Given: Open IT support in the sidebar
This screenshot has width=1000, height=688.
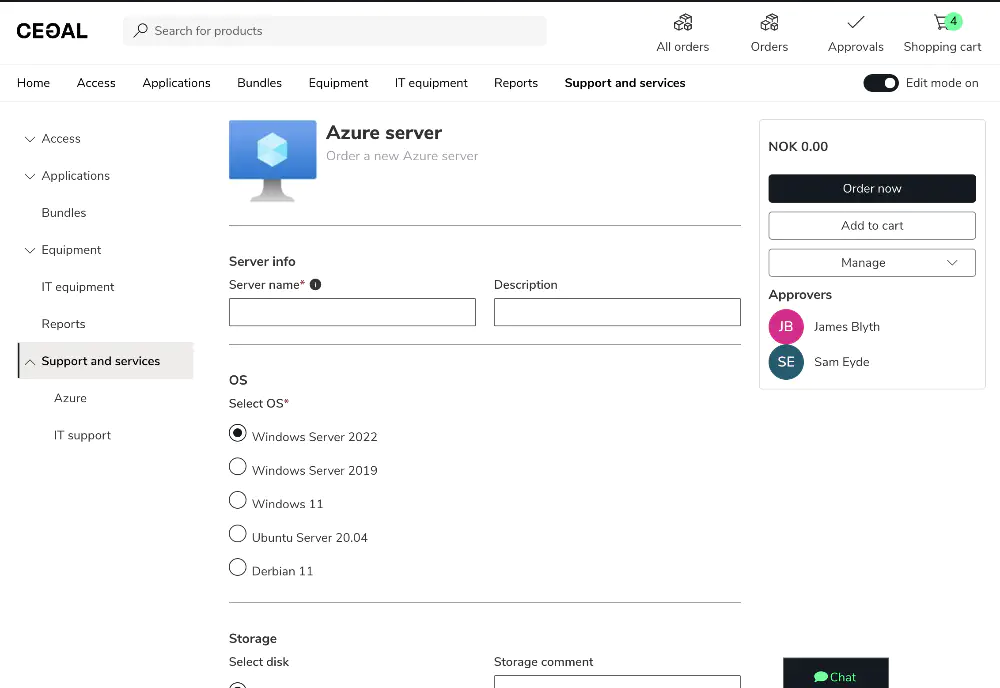Looking at the screenshot, I should click(x=82, y=435).
